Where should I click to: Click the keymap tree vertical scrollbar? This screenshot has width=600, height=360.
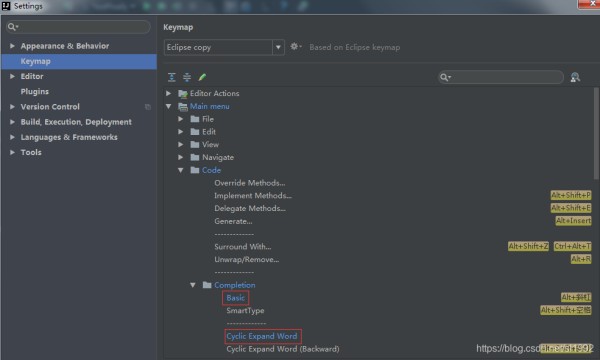pyautogui.click(x=596, y=134)
